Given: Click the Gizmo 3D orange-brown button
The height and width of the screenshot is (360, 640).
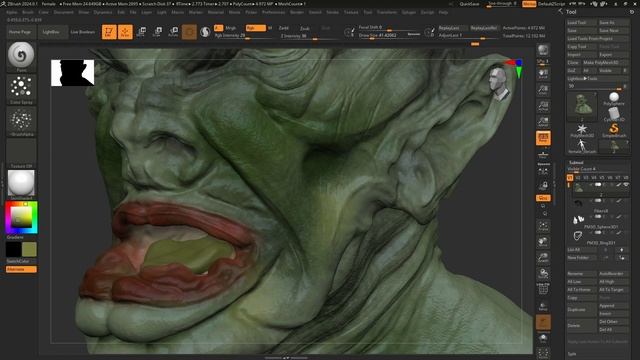Looking at the screenshot, I should 189,32.
